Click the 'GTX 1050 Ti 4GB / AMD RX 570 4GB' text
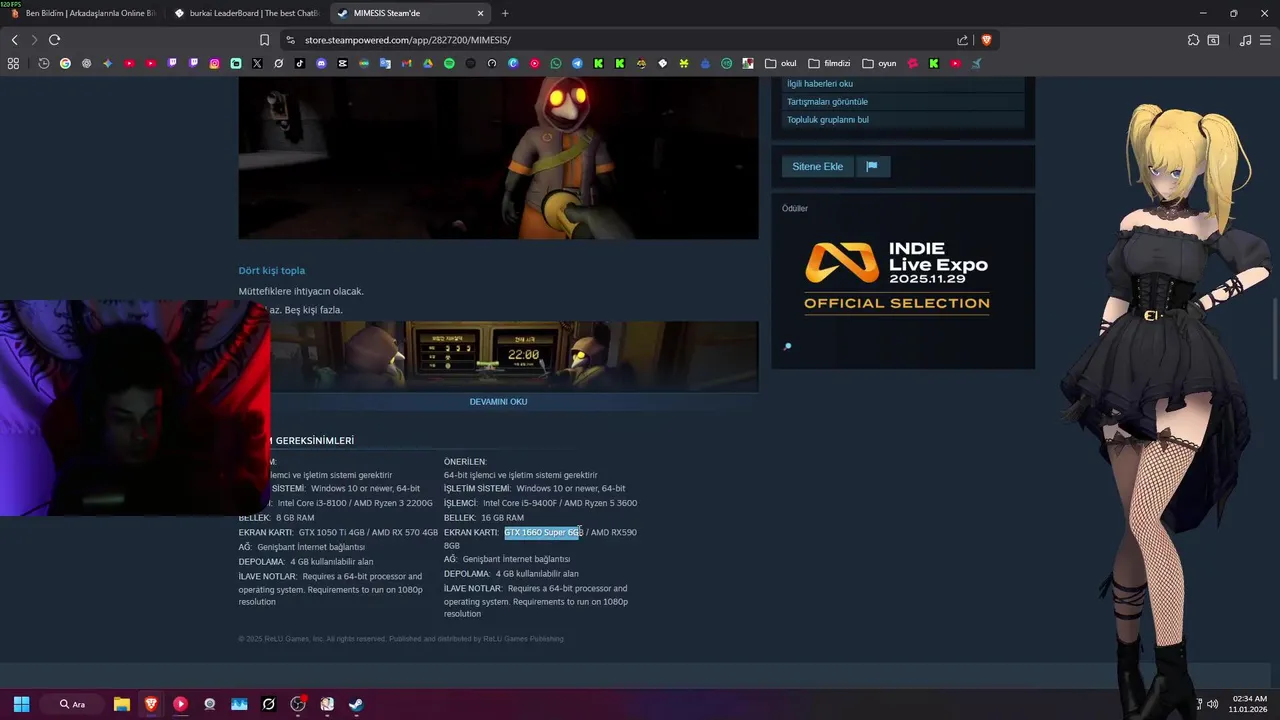Viewport: 1280px width, 720px height. (368, 533)
